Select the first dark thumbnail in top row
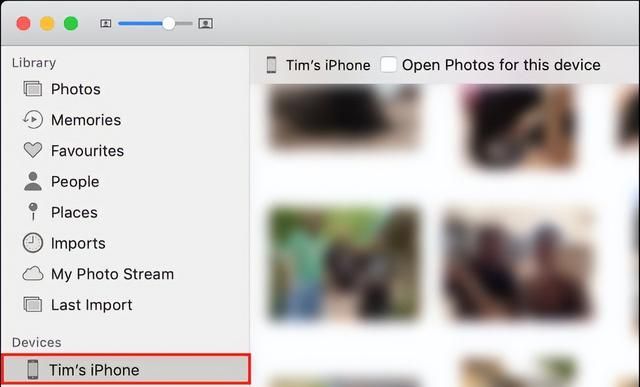640x387 pixels. [x=344, y=116]
